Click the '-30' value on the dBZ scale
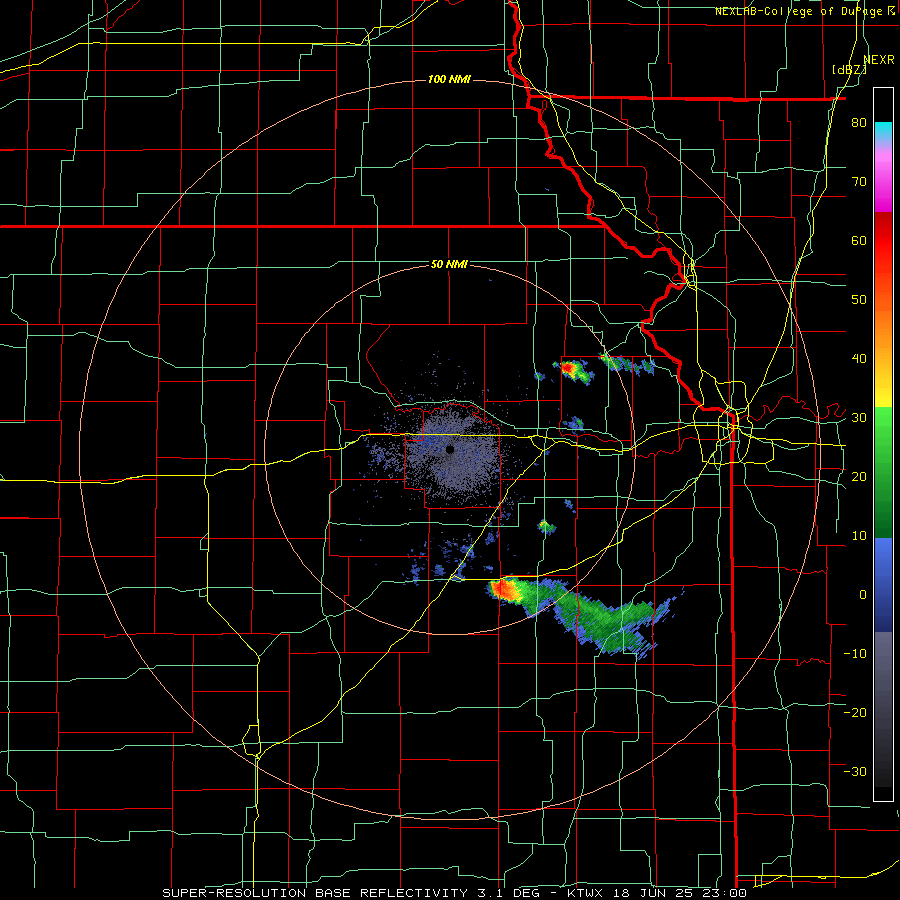This screenshot has height=900, width=900. pos(855,771)
